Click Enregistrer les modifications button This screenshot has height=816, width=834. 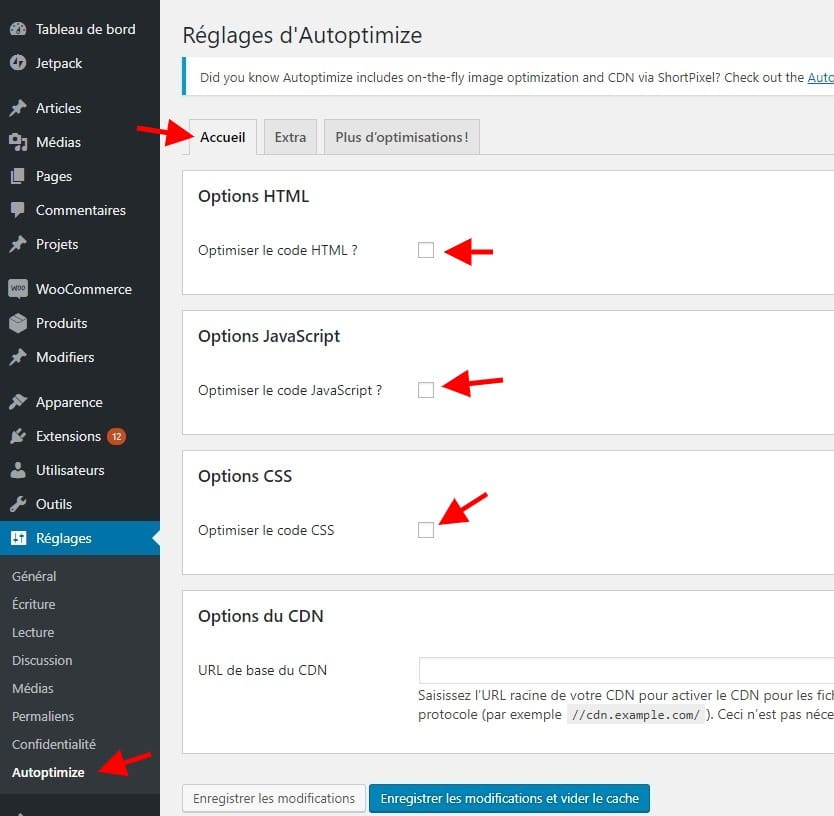pos(273,798)
